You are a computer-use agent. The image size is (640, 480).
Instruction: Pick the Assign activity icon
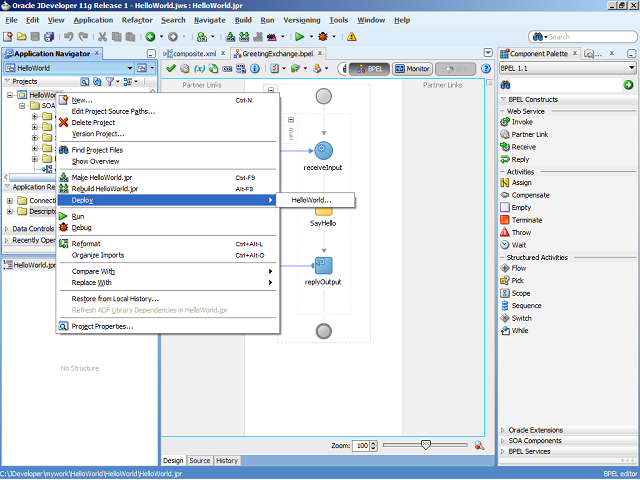point(505,183)
